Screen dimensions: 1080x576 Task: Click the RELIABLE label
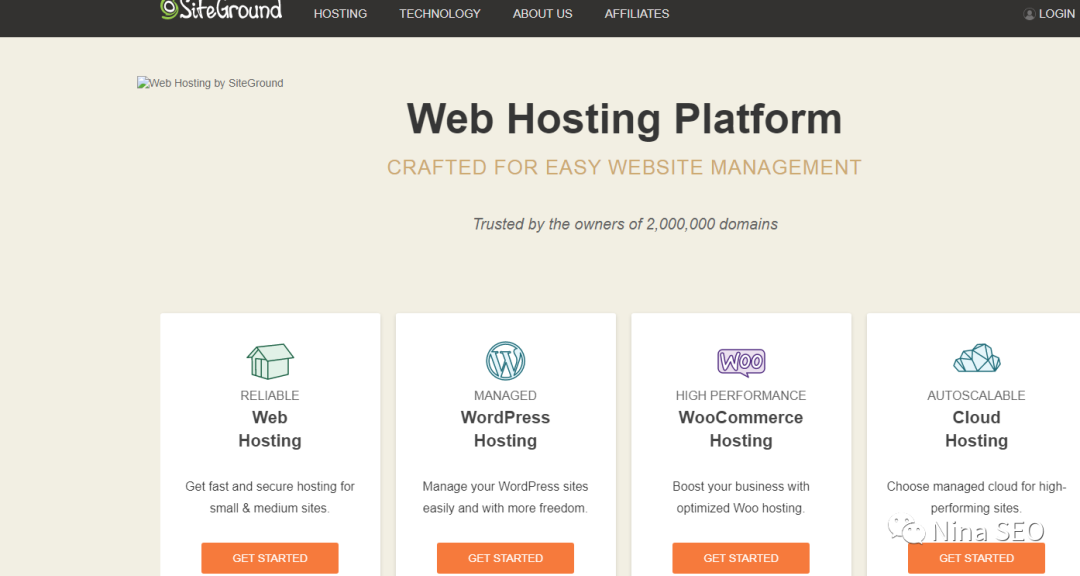pos(270,395)
